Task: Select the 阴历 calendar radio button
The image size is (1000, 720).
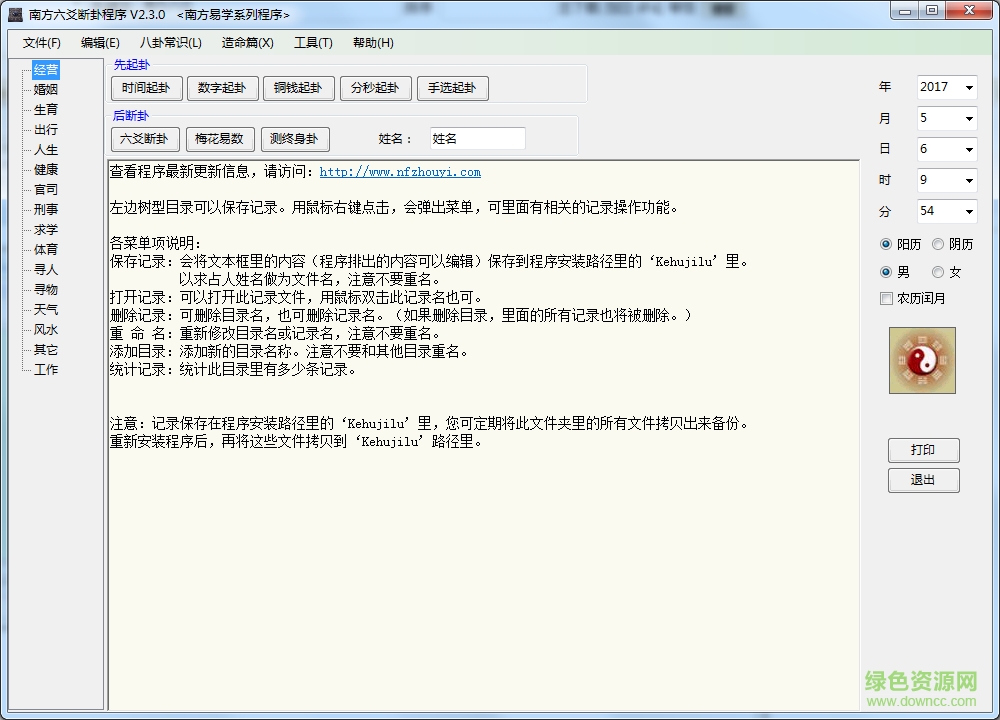Action: [x=938, y=243]
